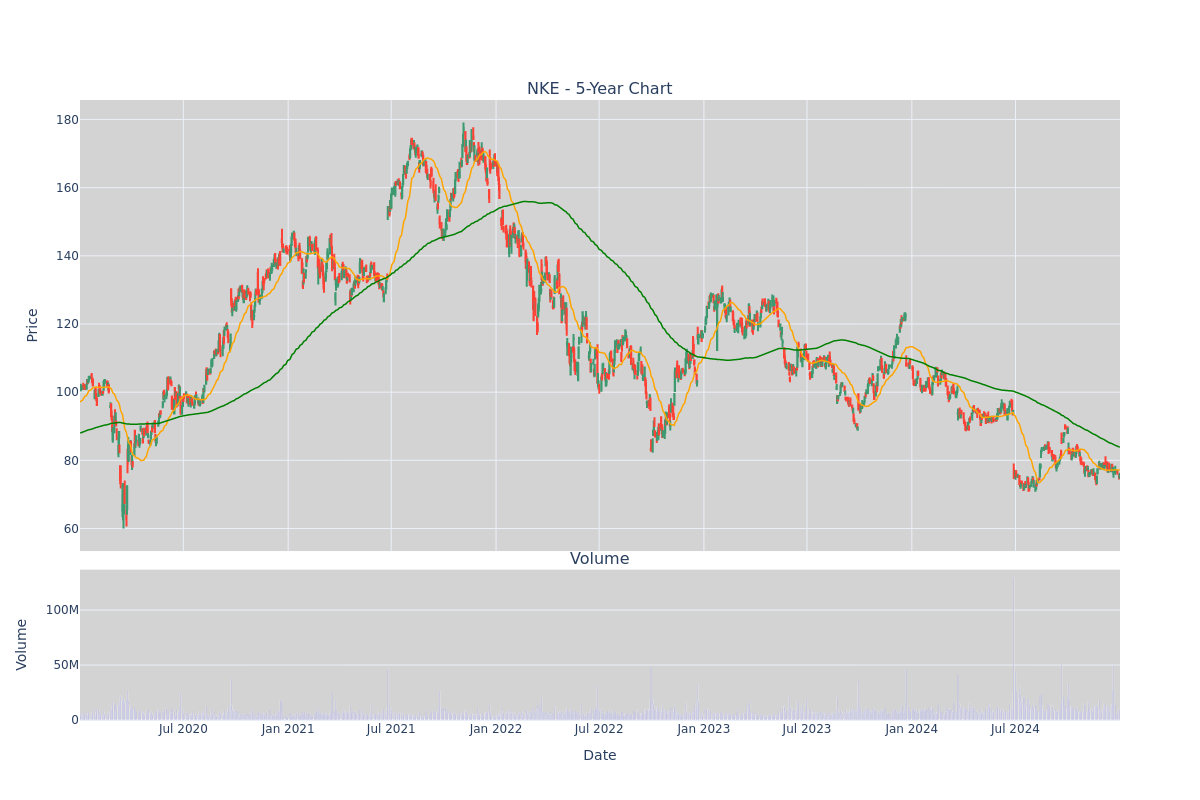This screenshot has width=1200, height=800.
Task: Click the 50M volume tick label
Action: [x=66, y=665]
